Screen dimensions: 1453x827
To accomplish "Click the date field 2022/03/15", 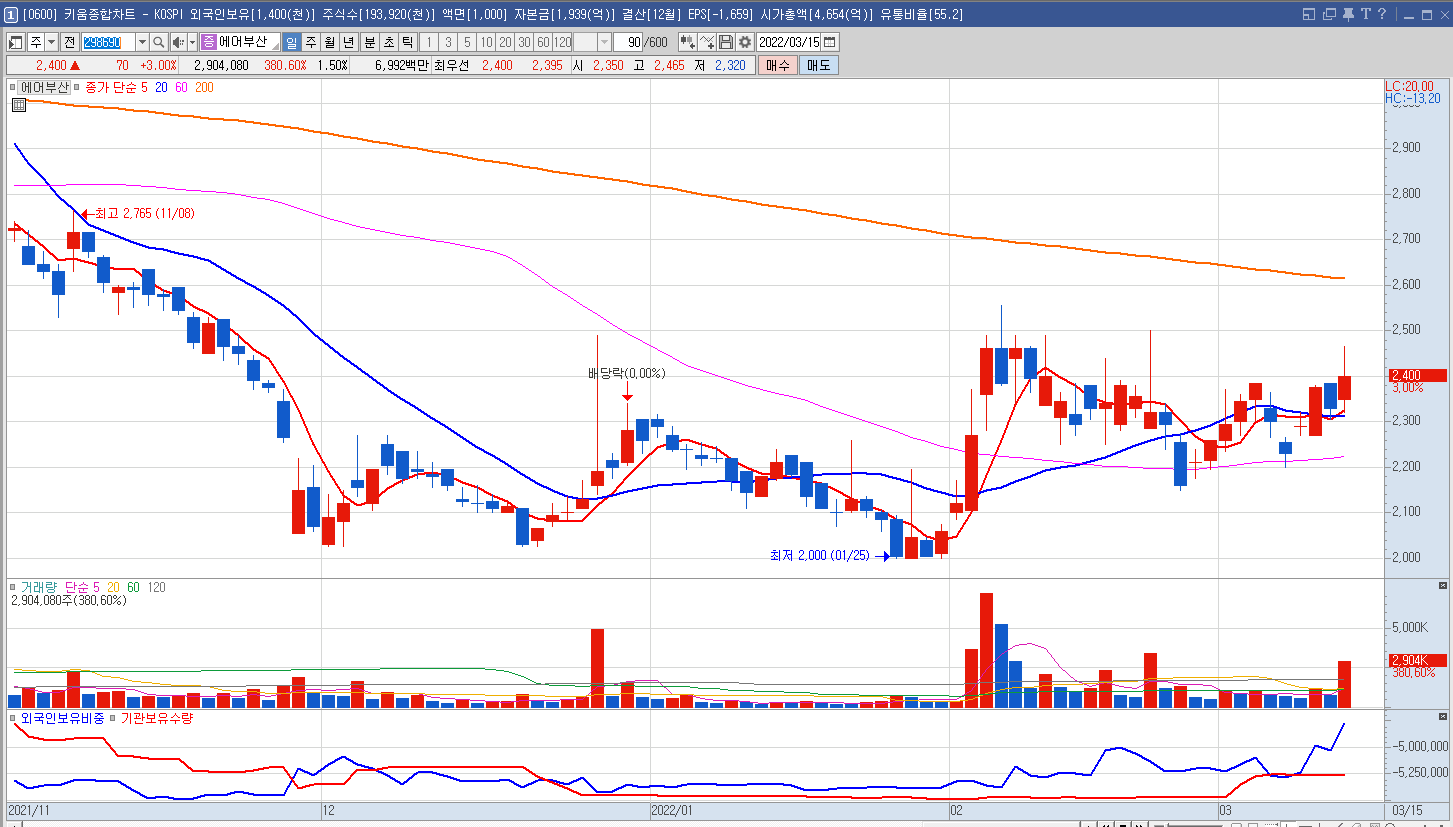I will coord(788,42).
